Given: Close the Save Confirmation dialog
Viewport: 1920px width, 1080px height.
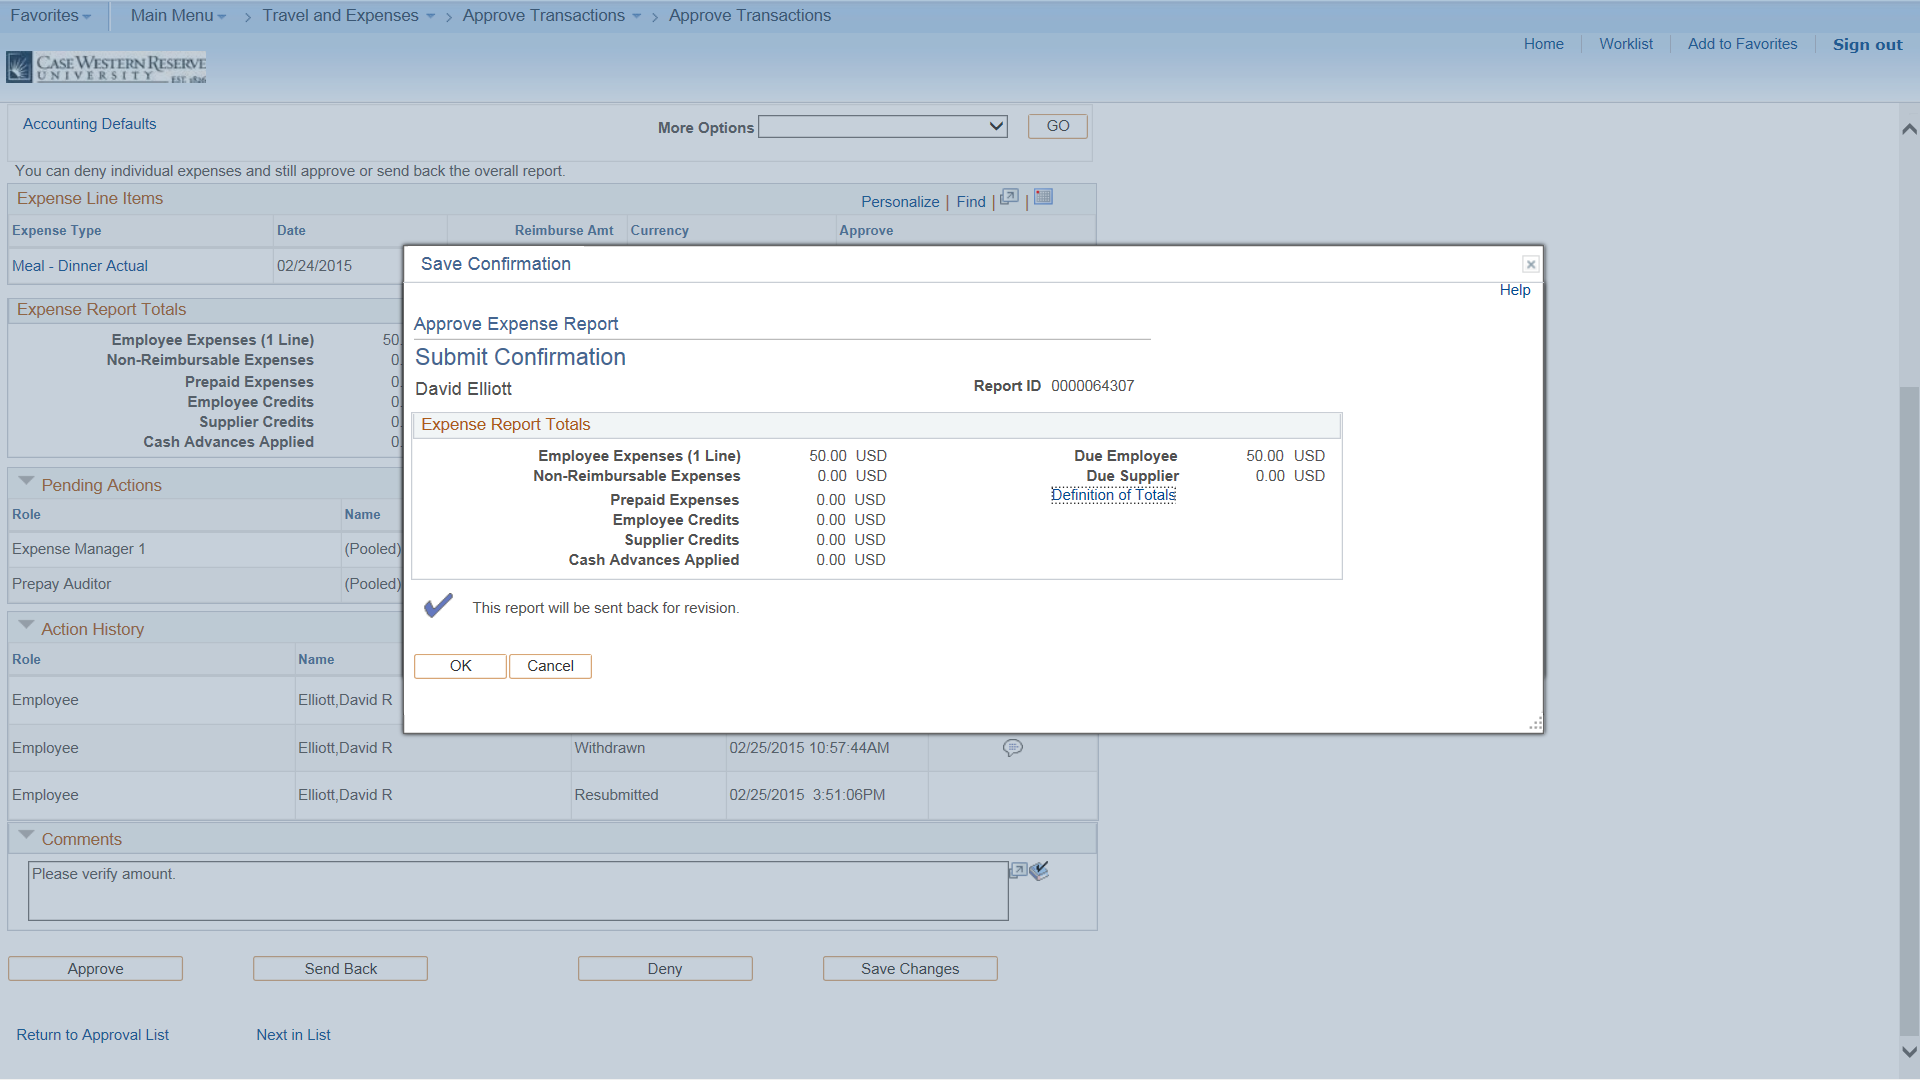Looking at the screenshot, I should point(1530,263).
